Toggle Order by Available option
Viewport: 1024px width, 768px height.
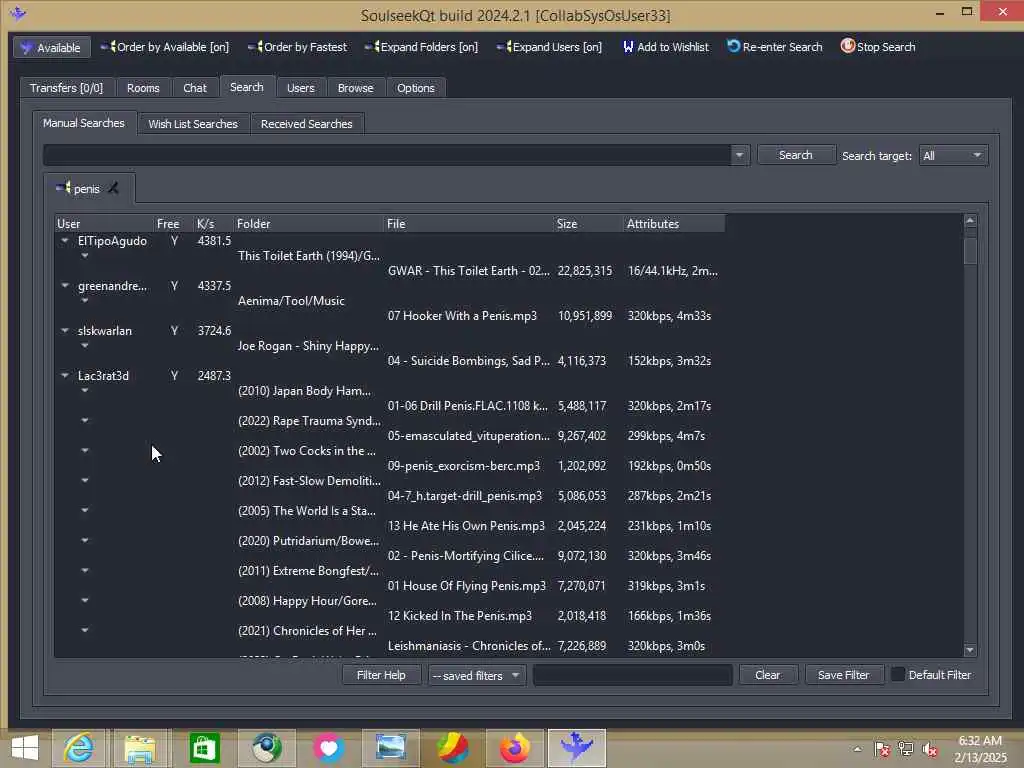click(165, 47)
